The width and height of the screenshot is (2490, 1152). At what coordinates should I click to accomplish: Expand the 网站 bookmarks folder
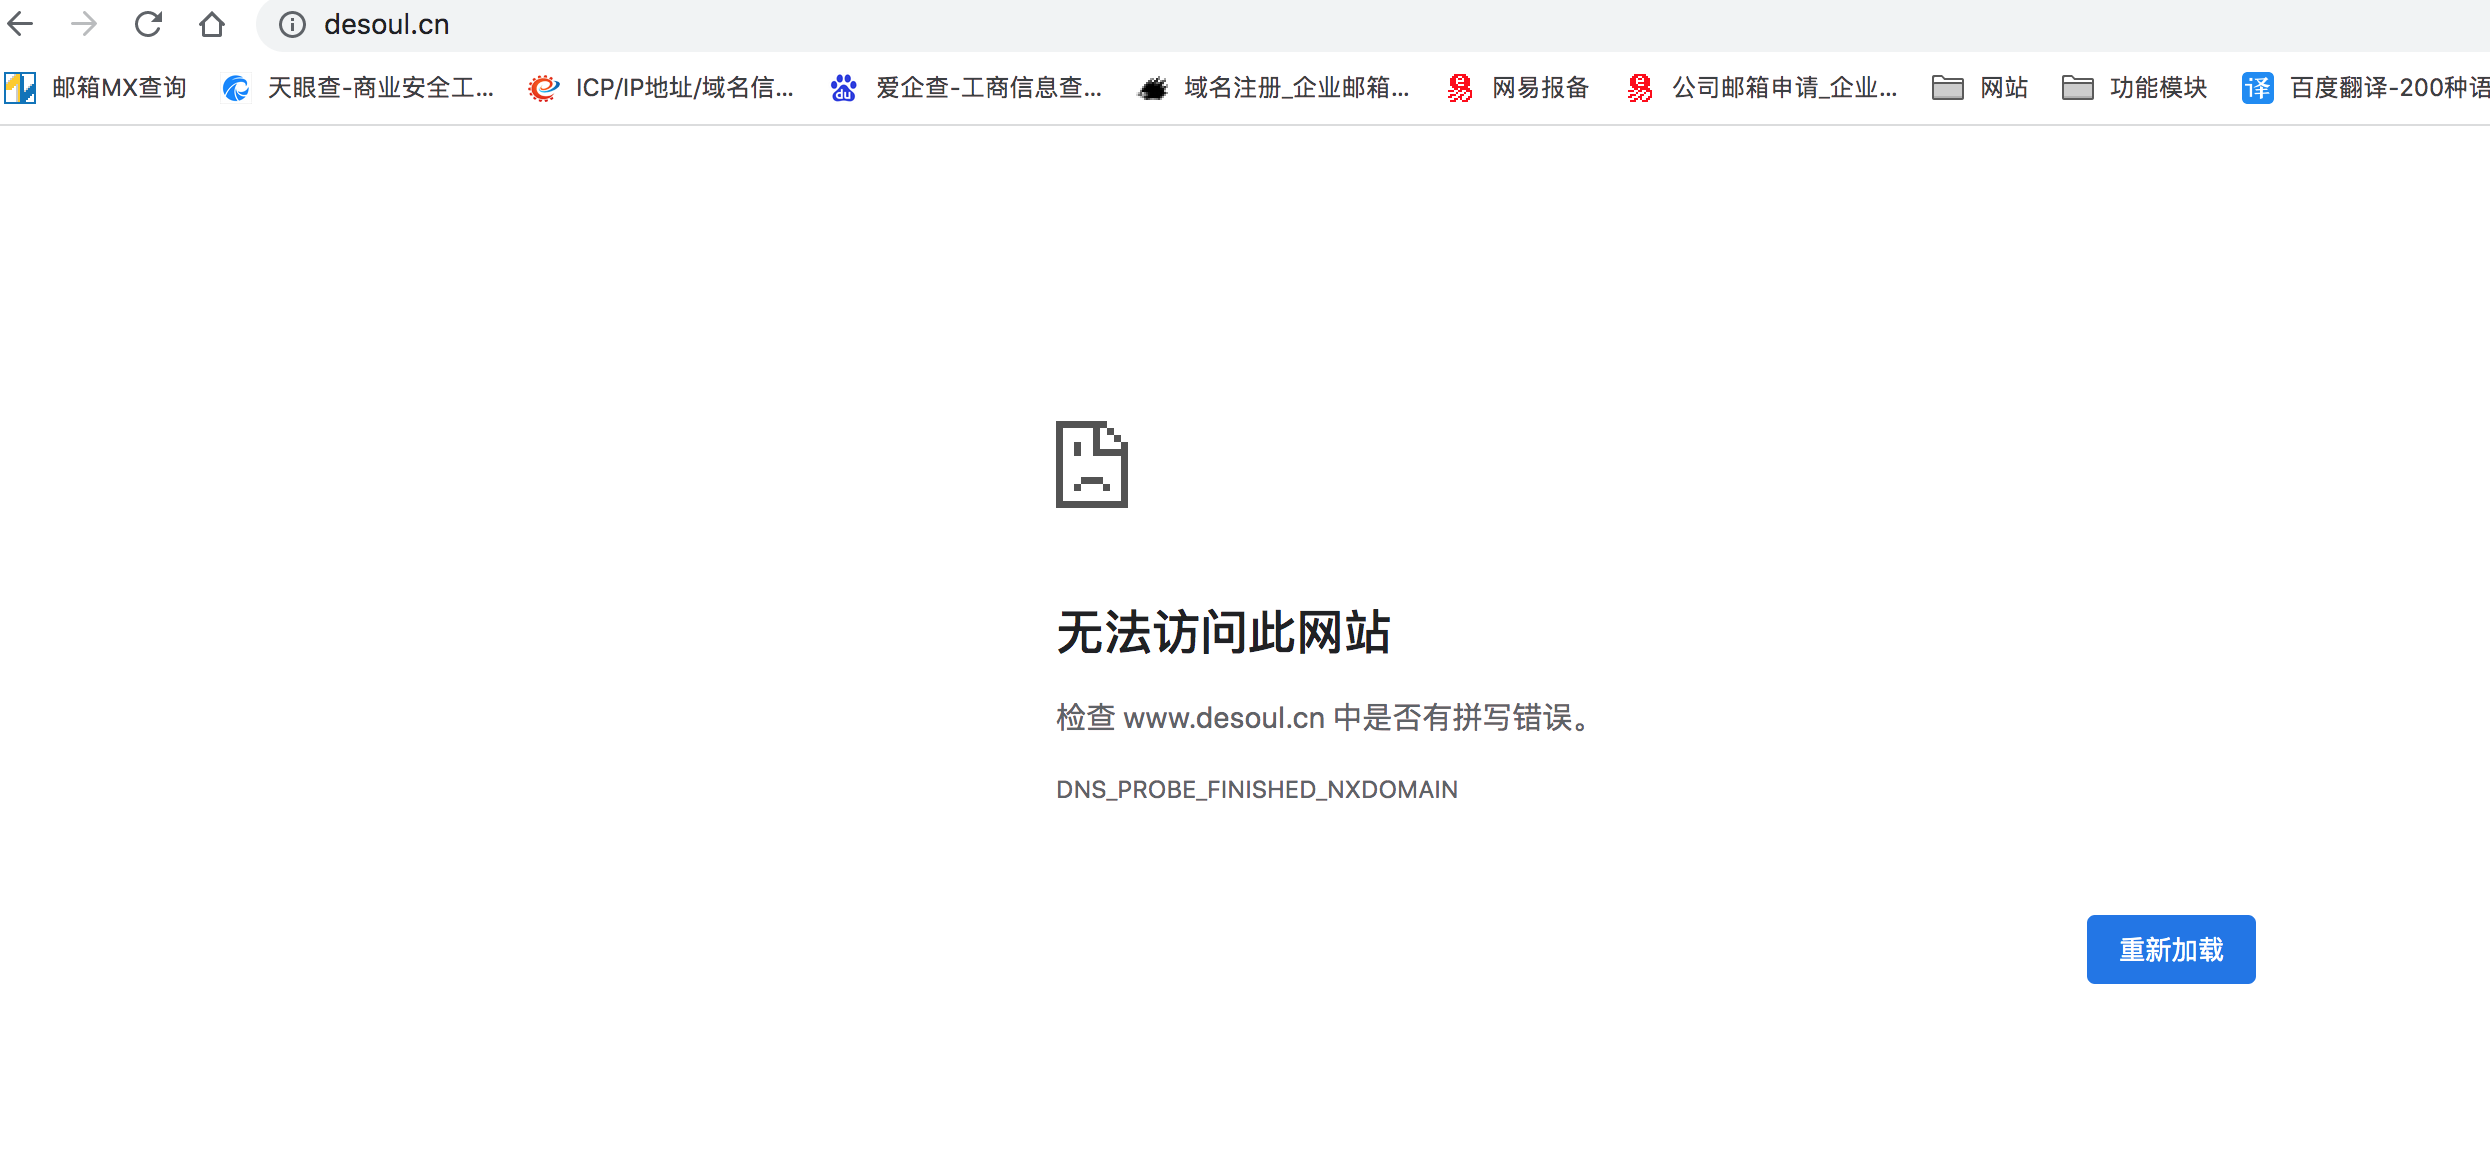[1980, 88]
